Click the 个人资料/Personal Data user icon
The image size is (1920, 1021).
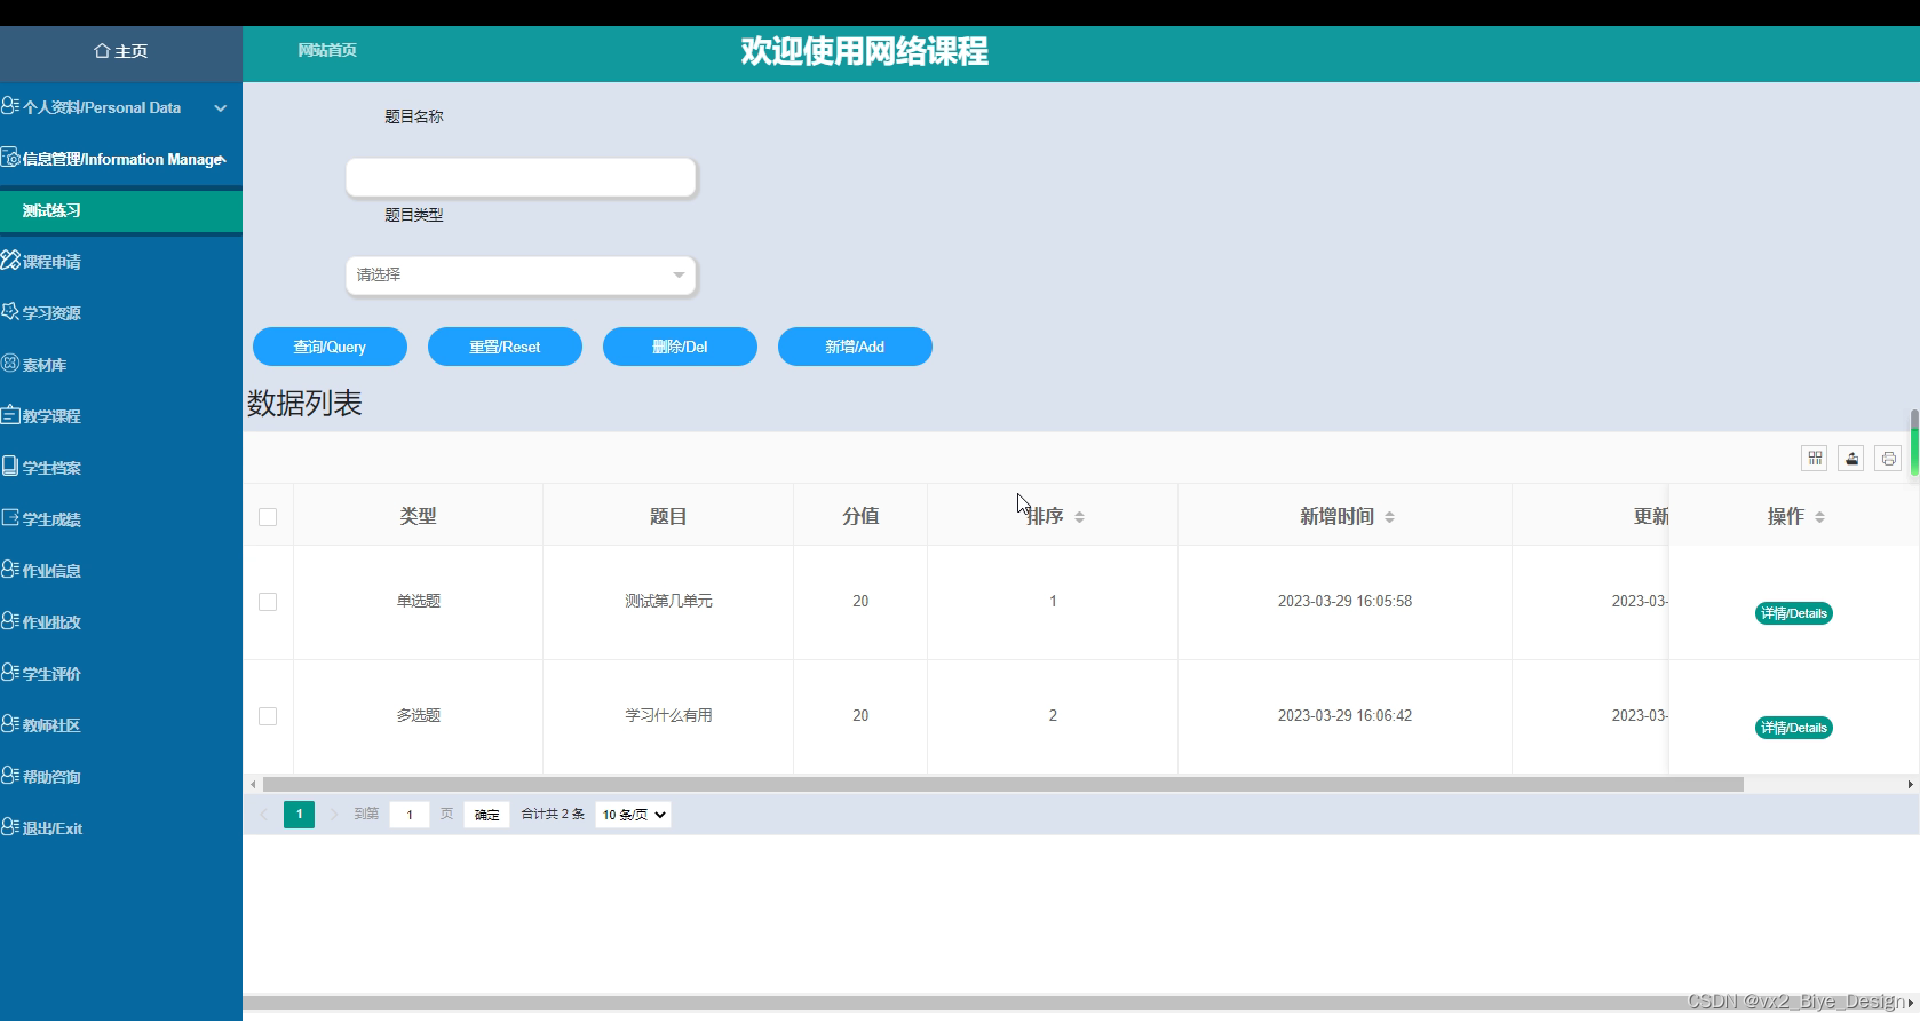[10, 106]
